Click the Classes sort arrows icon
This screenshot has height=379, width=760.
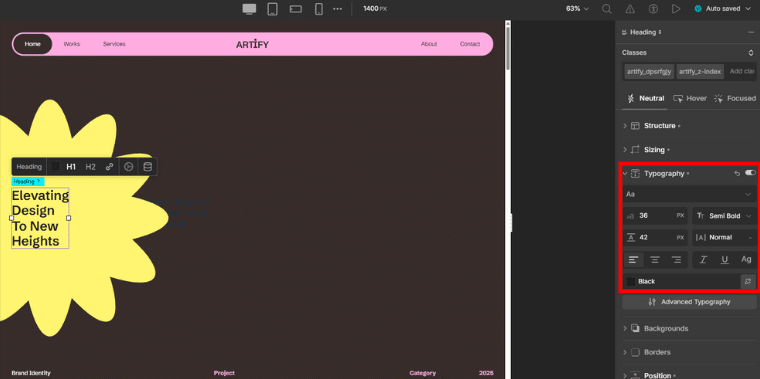click(751, 52)
